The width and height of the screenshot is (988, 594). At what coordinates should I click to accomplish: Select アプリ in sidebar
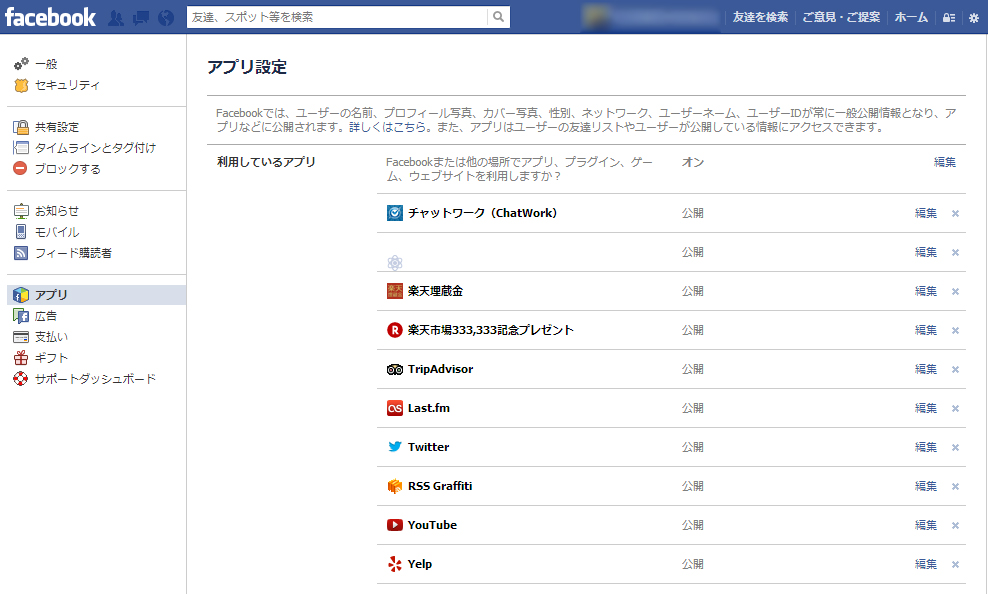click(96, 295)
